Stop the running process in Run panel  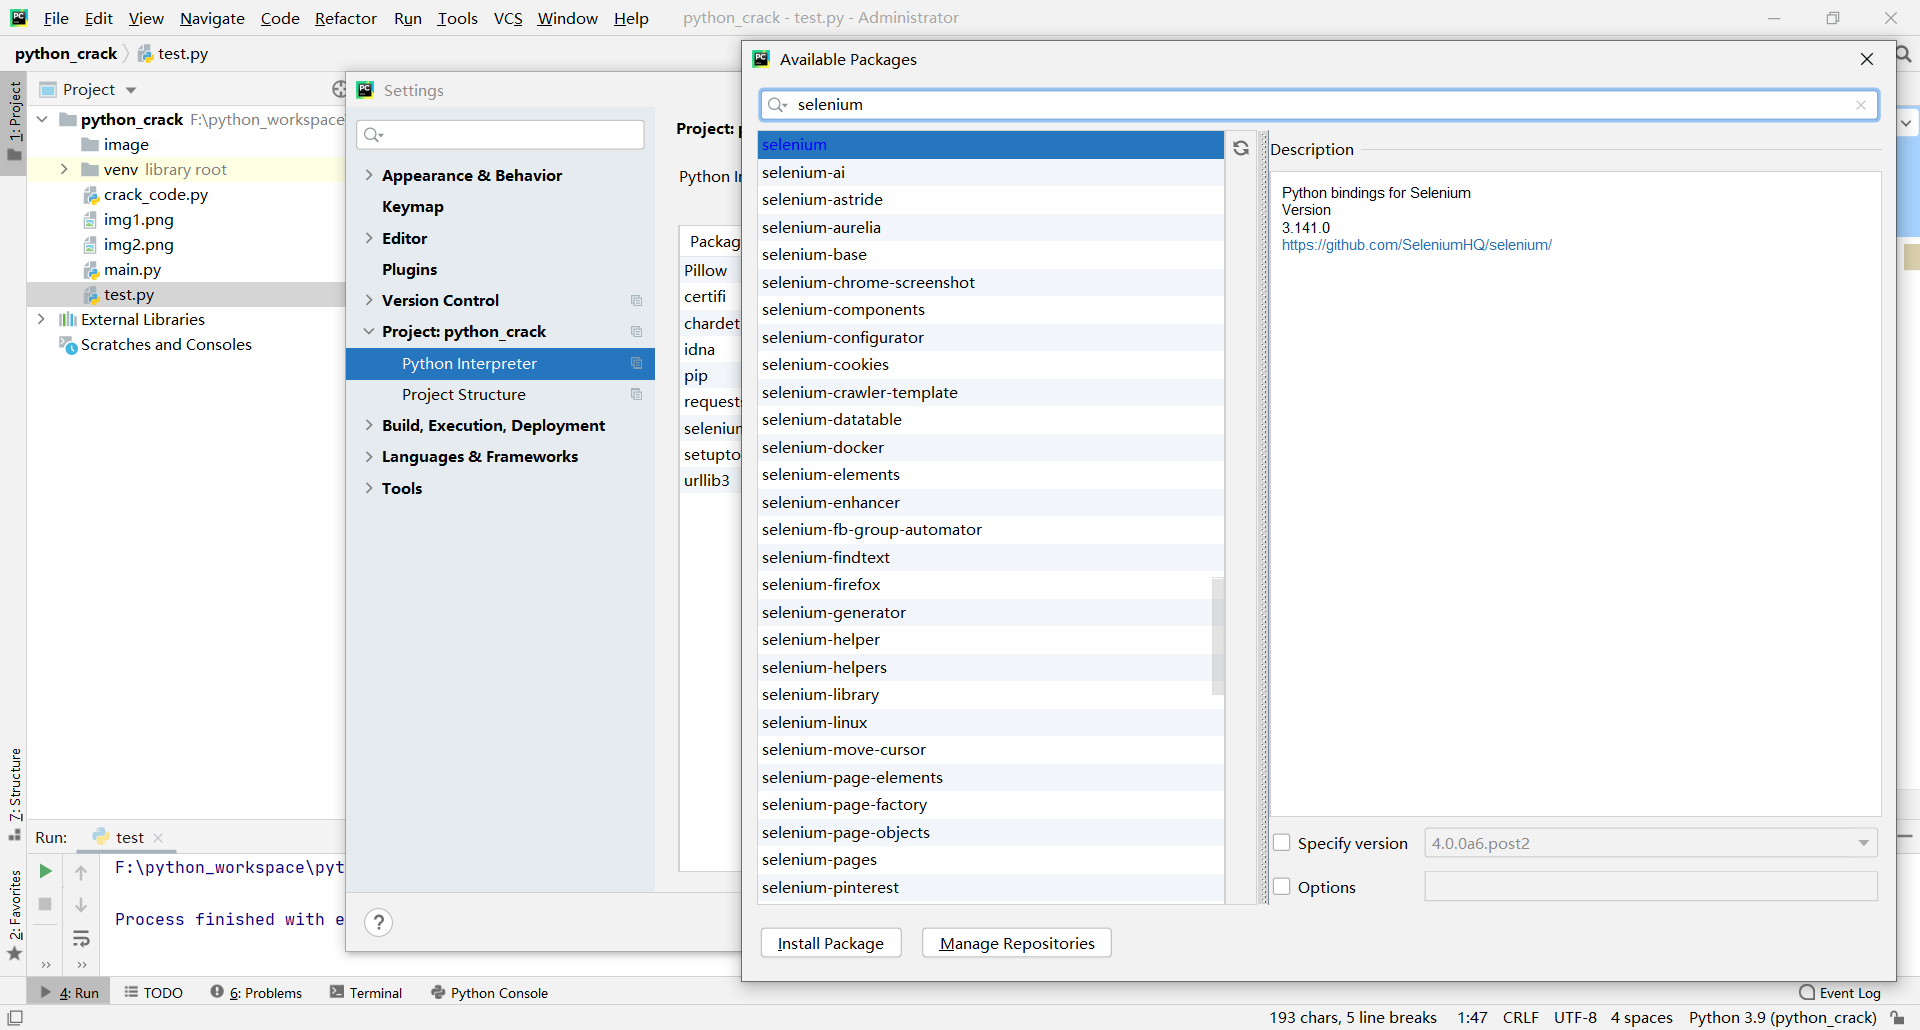click(45, 904)
